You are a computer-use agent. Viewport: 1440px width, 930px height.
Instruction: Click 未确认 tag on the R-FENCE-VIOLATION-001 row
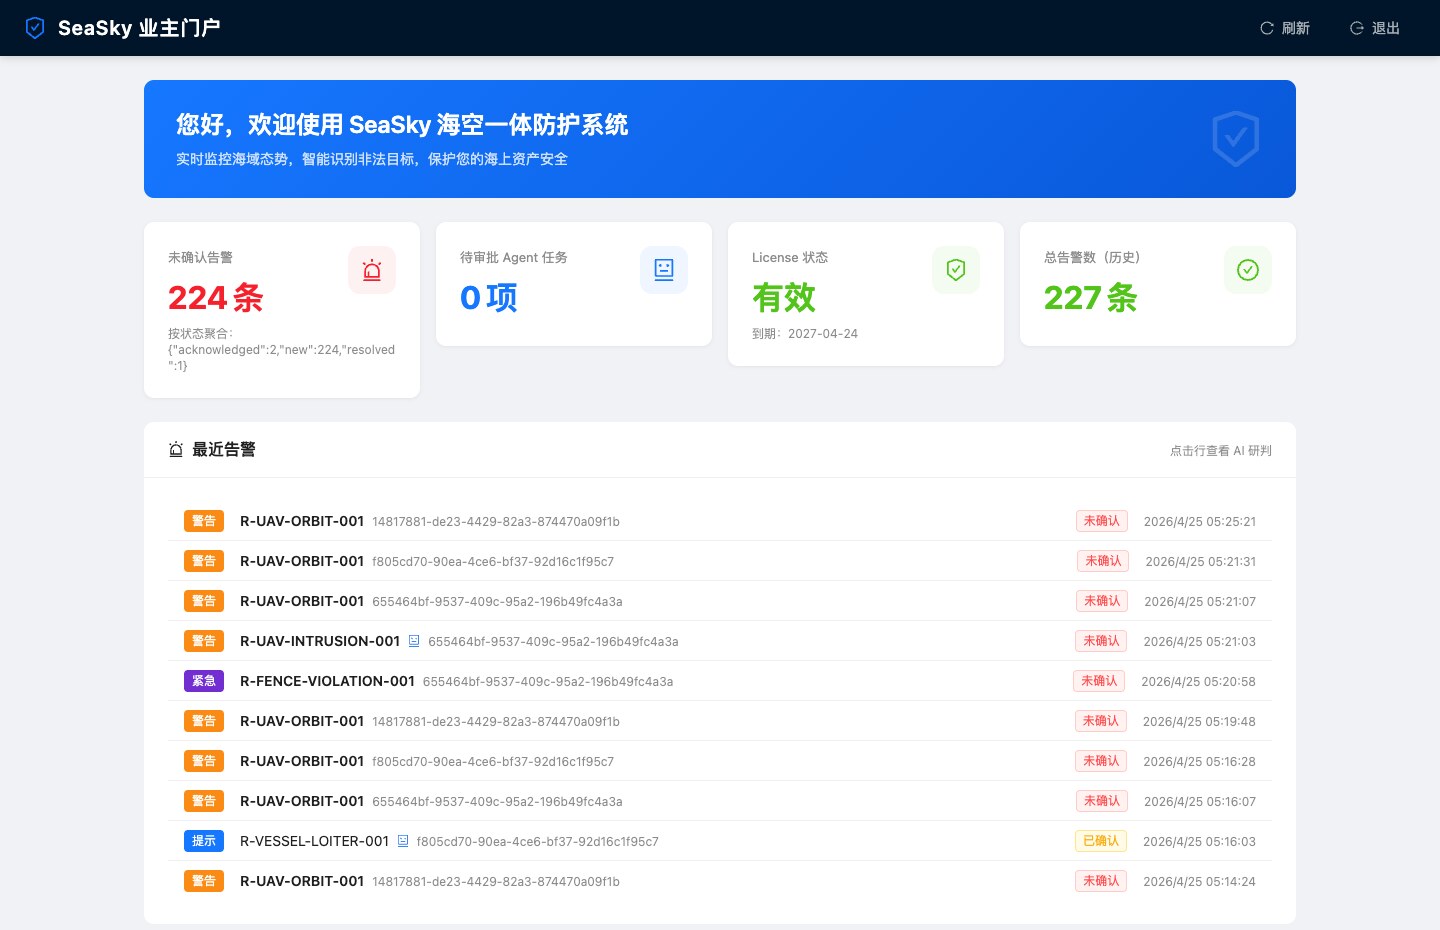1099,681
